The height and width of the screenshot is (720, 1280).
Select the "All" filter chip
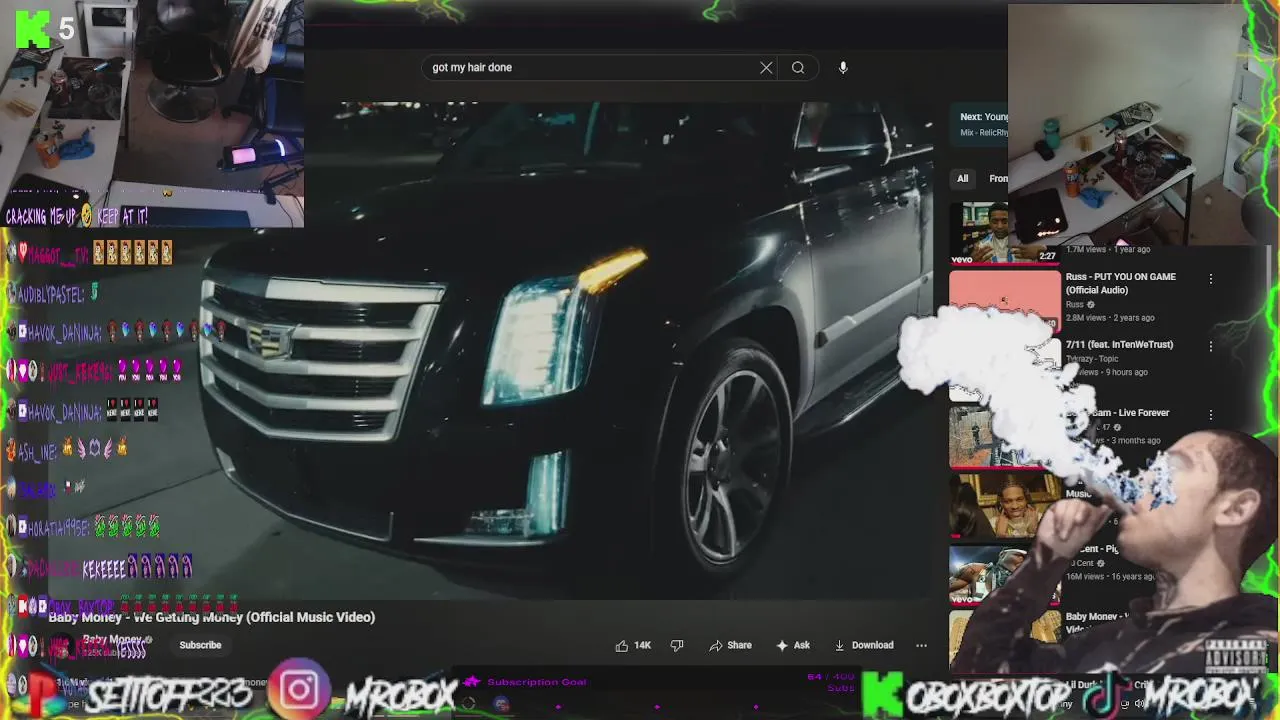962,179
